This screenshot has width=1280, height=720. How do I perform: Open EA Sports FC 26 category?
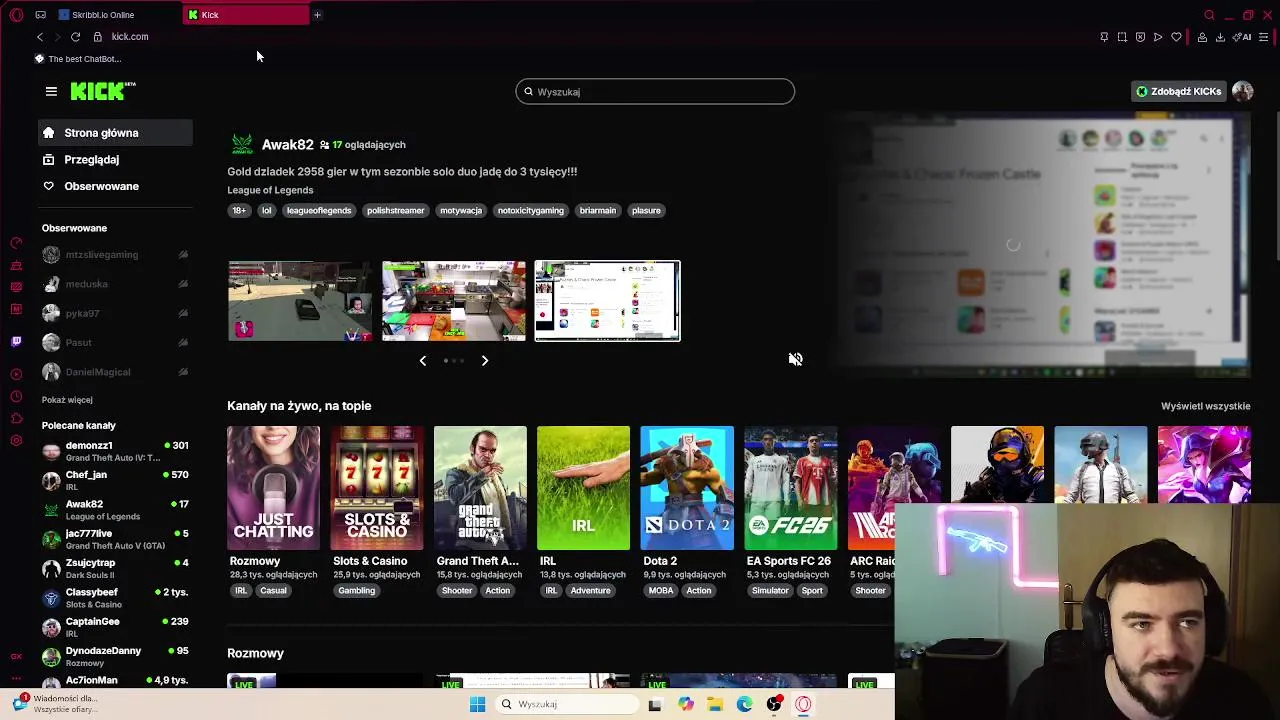[790, 488]
